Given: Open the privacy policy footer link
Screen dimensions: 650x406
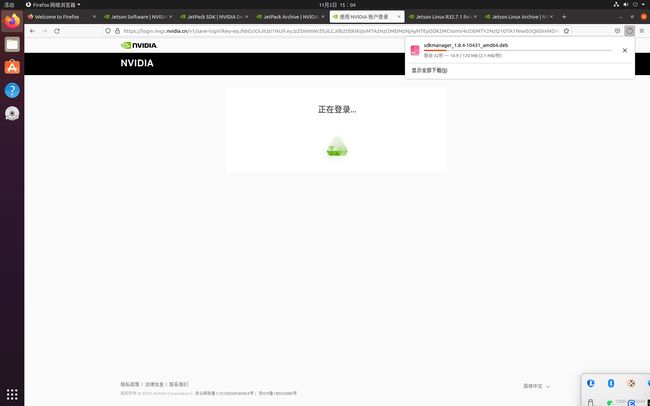Looking at the screenshot, I should tap(130, 384).
